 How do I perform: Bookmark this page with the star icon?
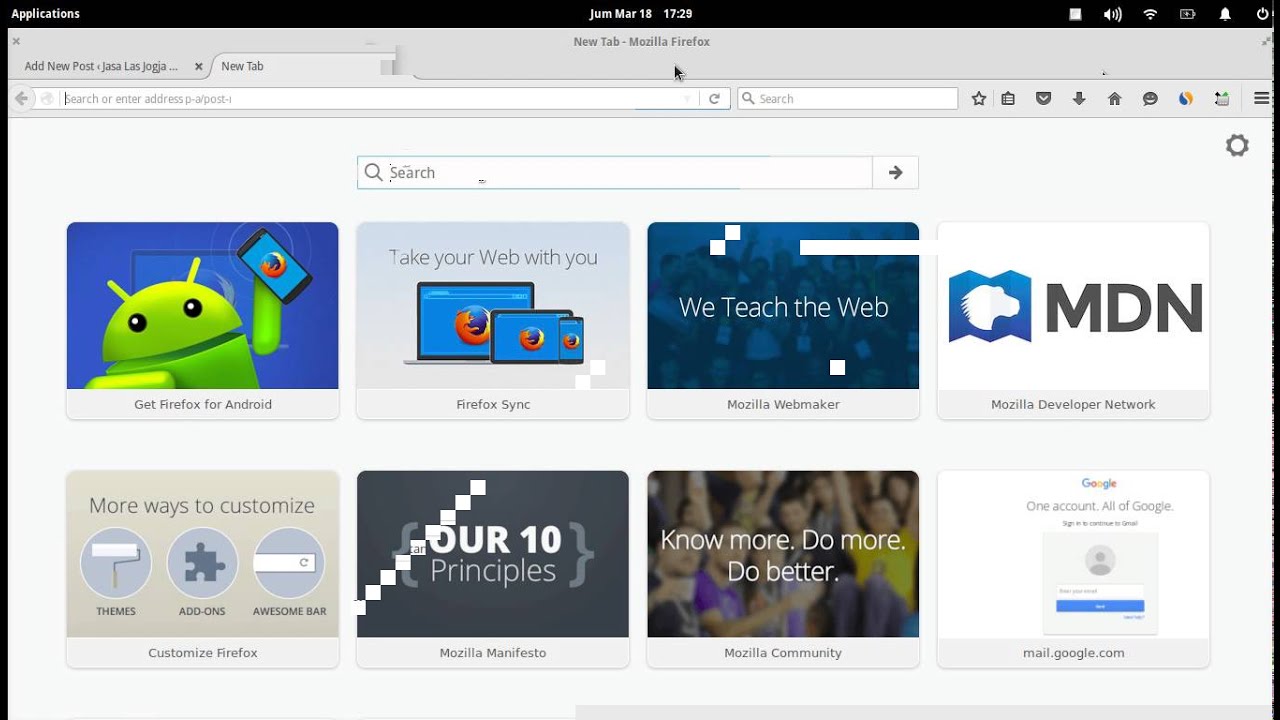point(979,99)
